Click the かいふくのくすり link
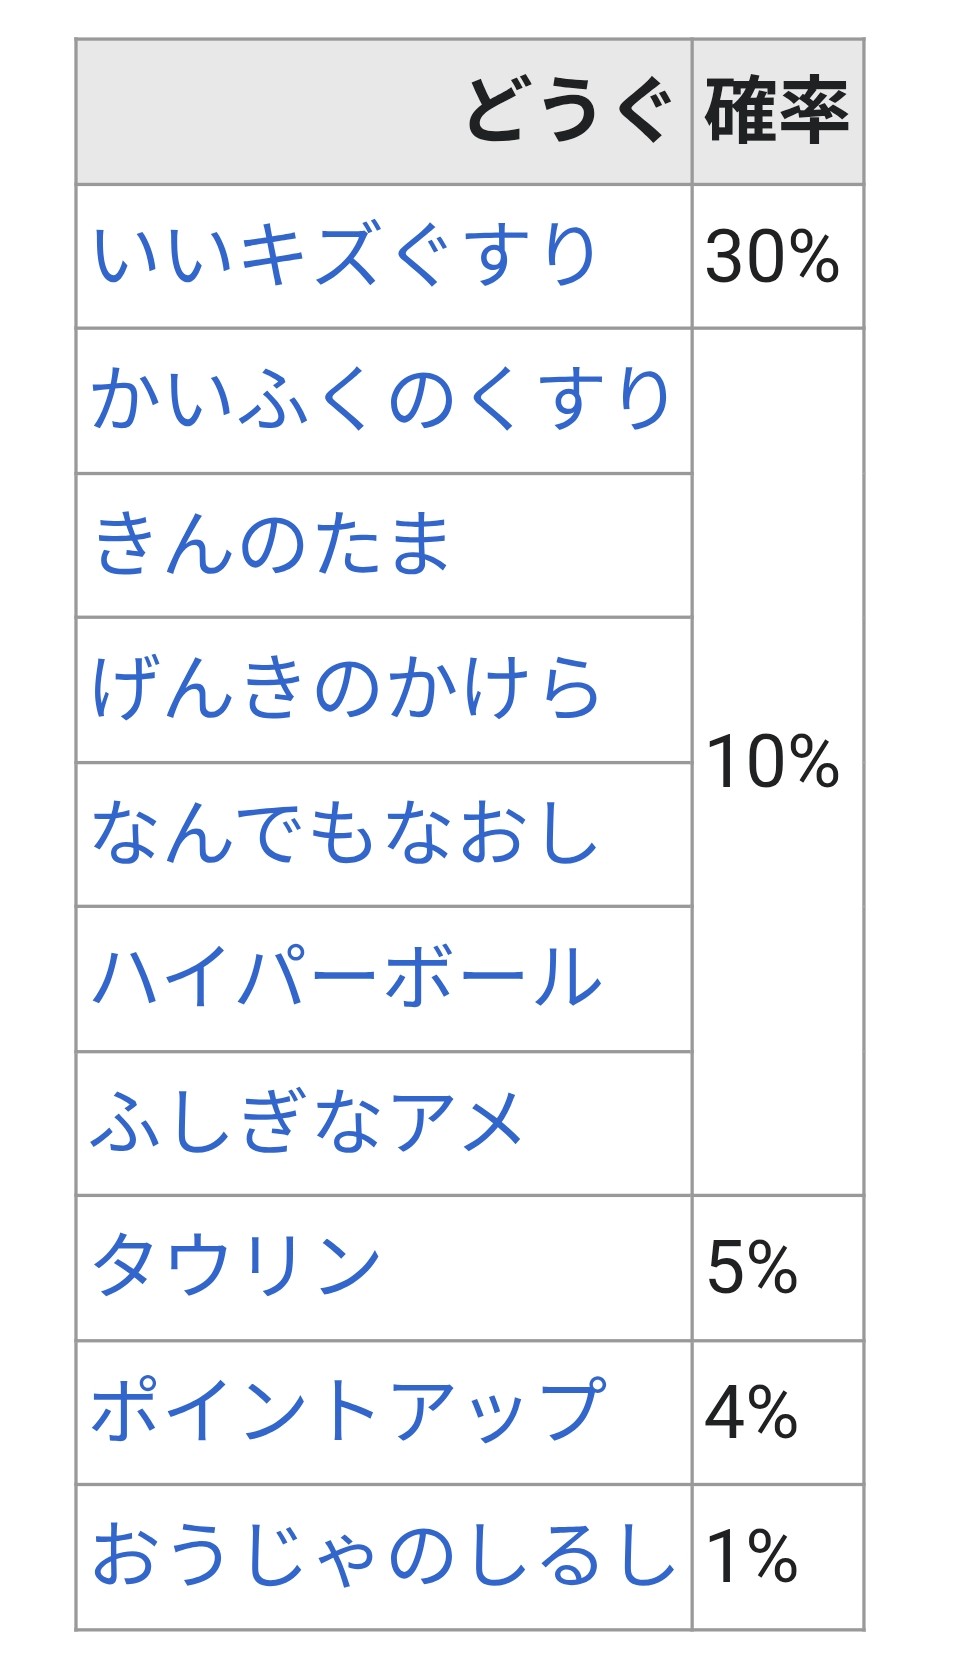Image resolution: width=966 pixels, height=1665 pixels. [380, 400]
